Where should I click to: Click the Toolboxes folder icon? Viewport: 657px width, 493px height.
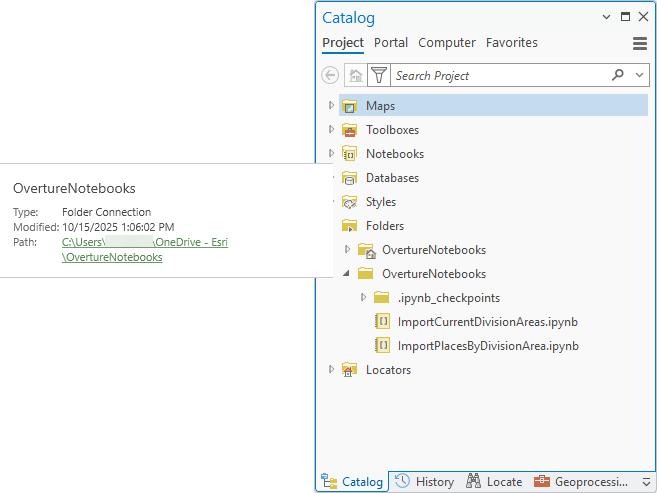[349, 130]
